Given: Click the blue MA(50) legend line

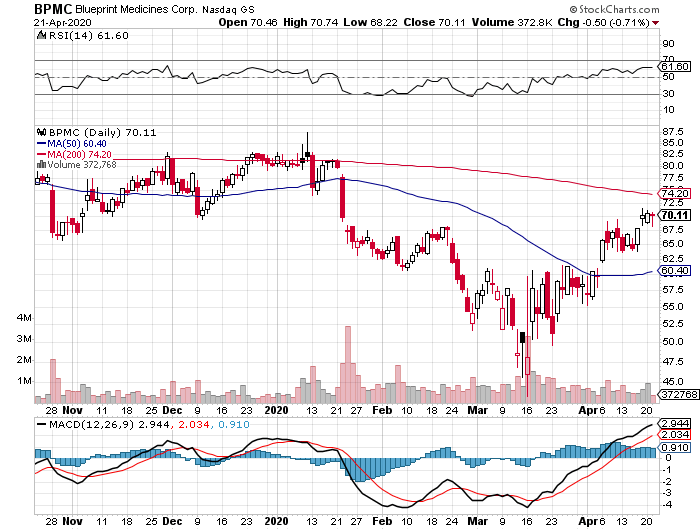Looking at the screenshot, I should tap(39, 143).
